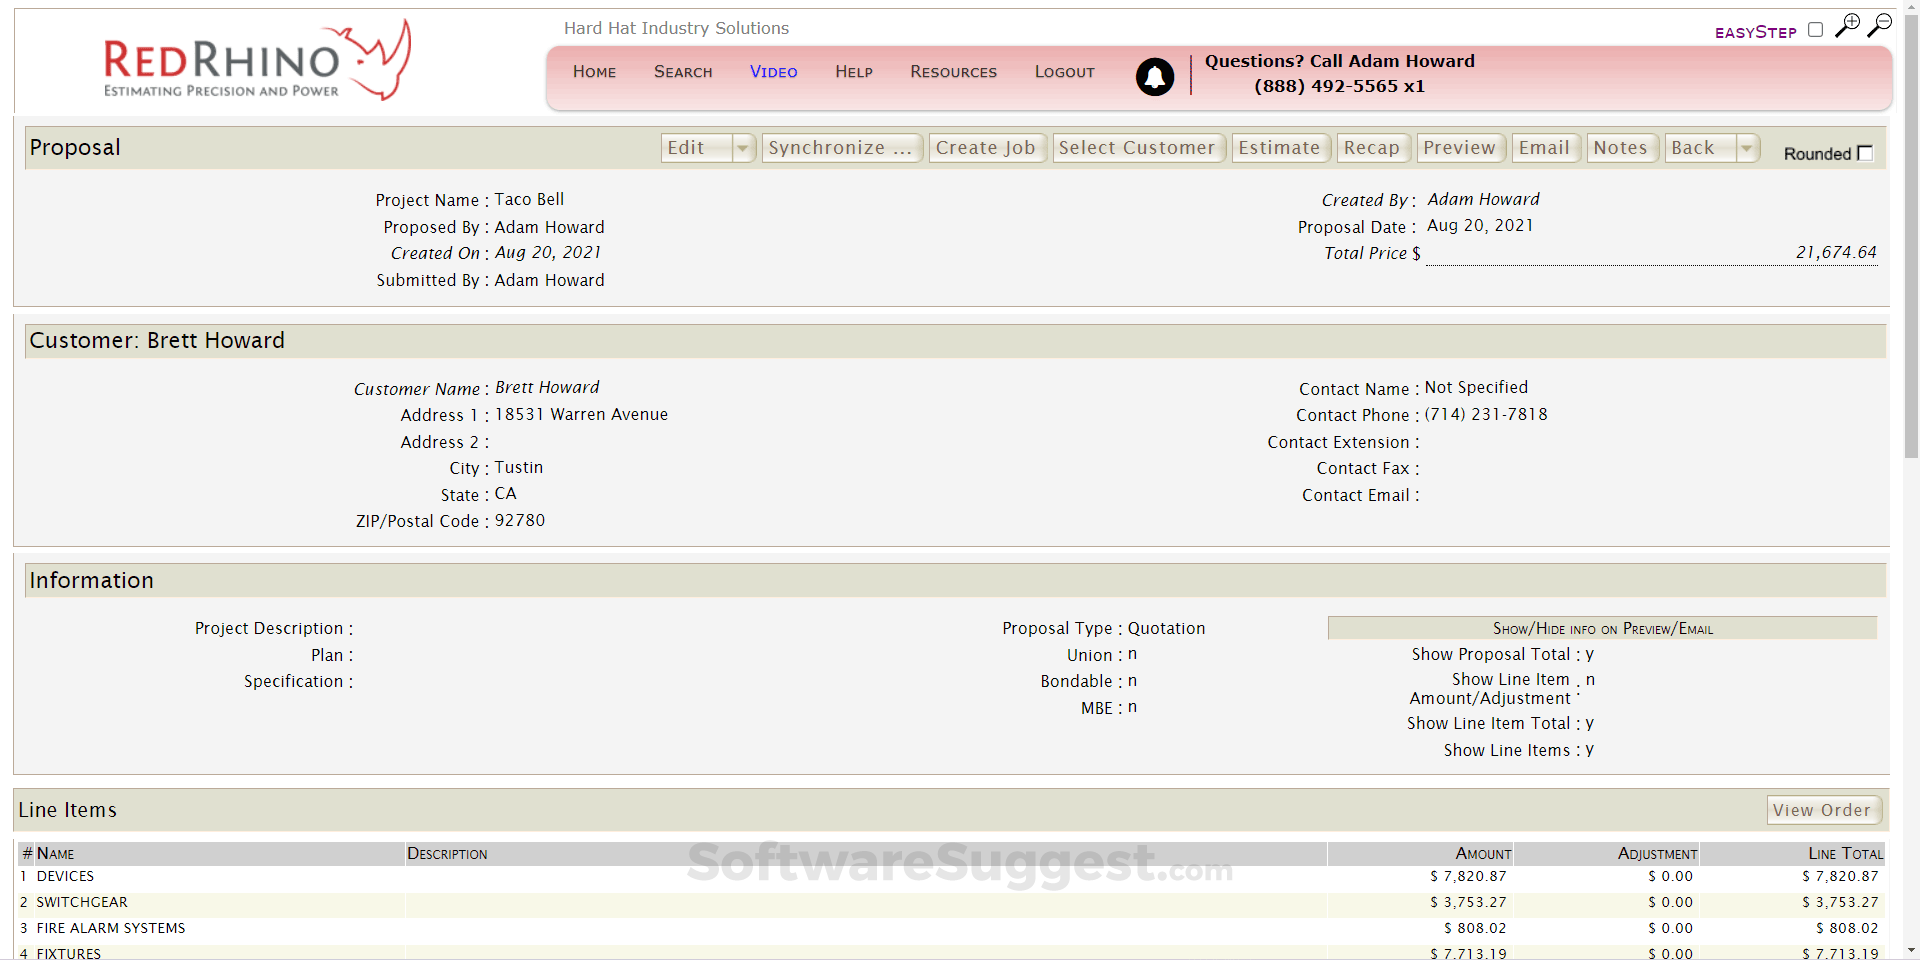Click the Total Price field
The height and width of the screenshot is (960, 1920).
coord(1651,253)
